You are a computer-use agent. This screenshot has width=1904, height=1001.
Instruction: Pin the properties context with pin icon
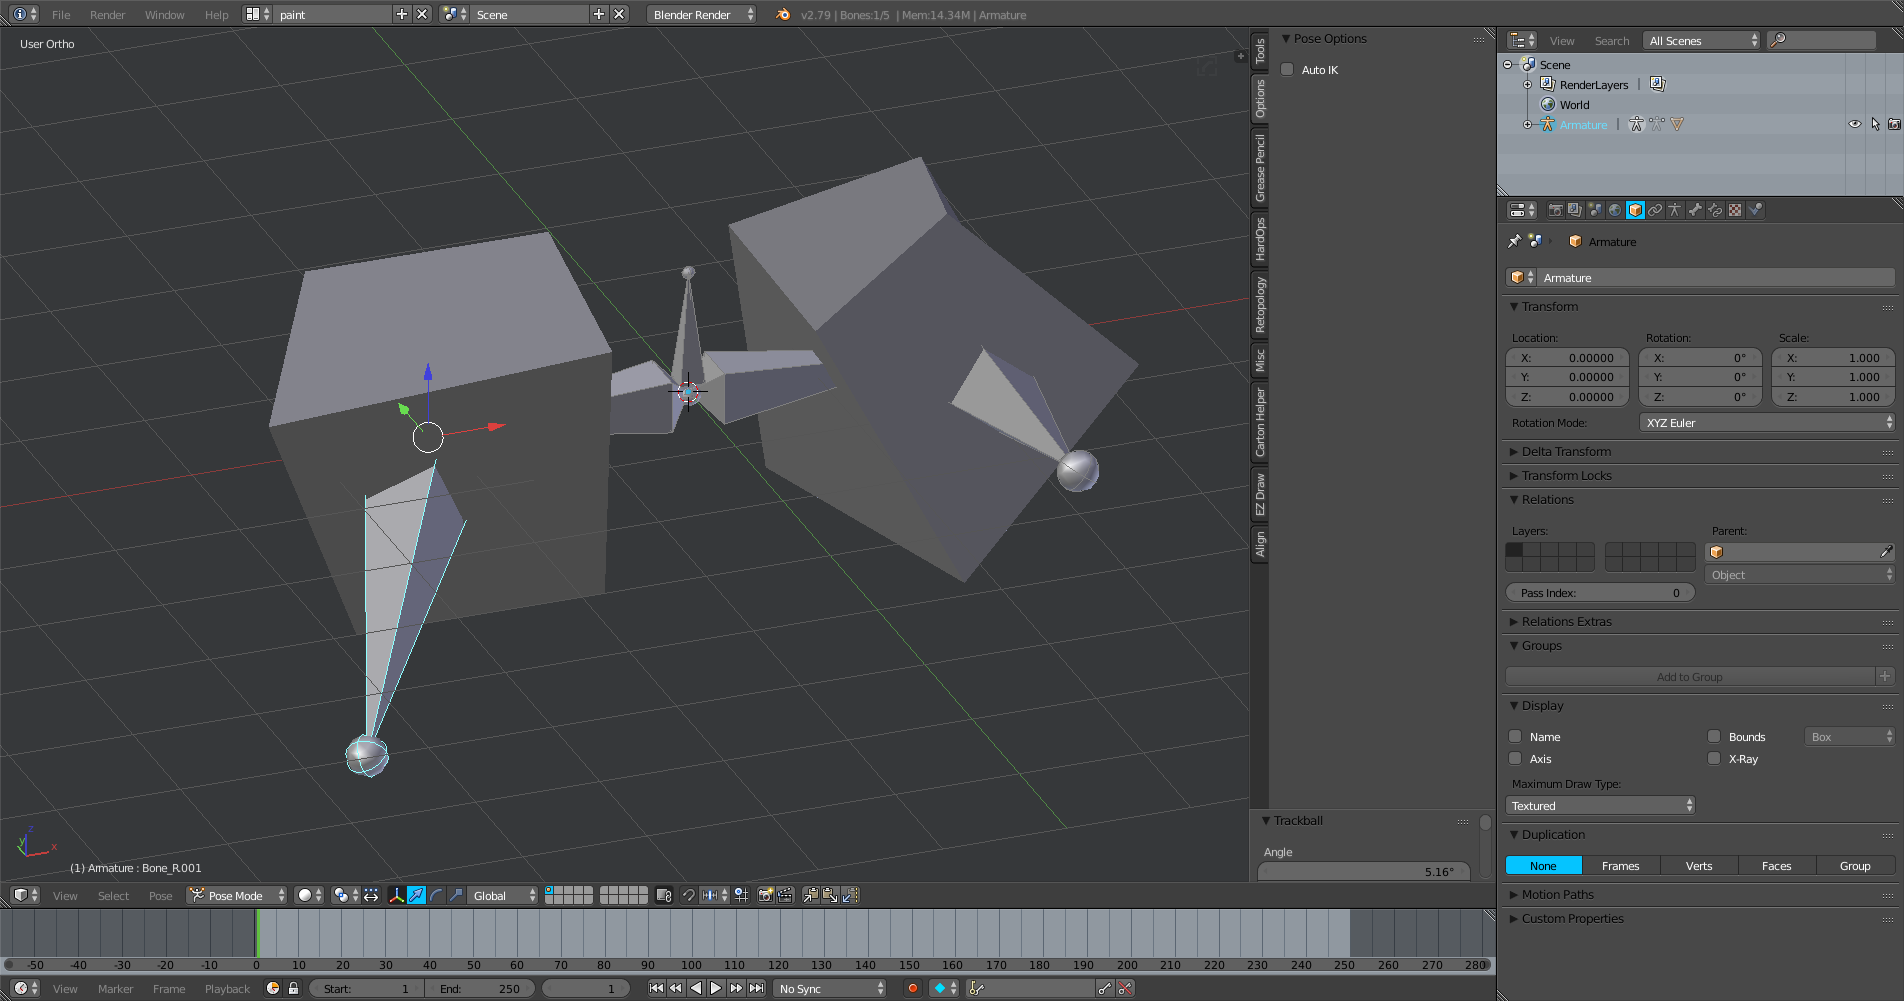1514,241
